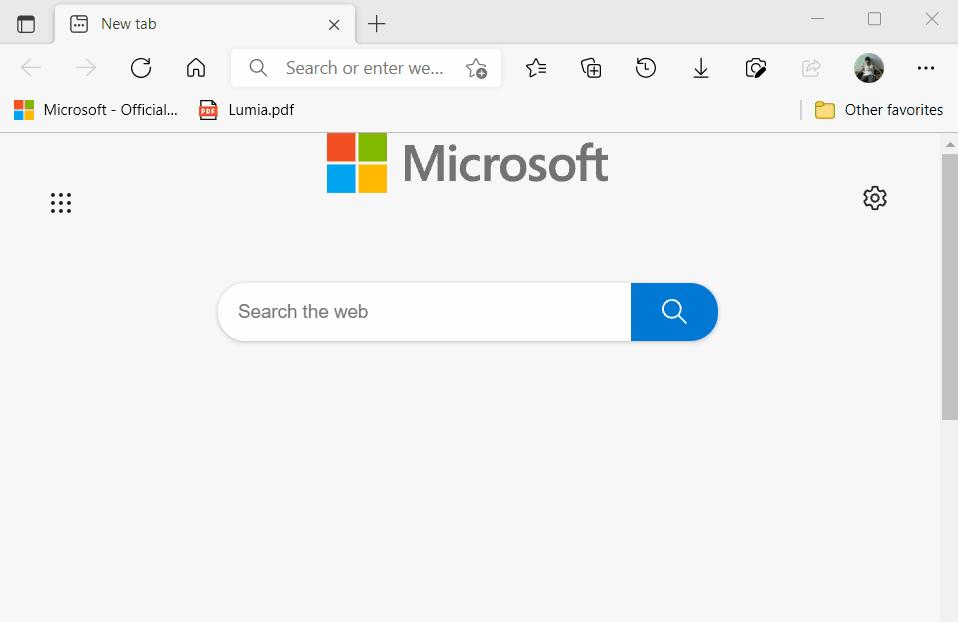
Task: Open the app launcher grid icon
Action: pyautogui.click(x=60, y=203)
